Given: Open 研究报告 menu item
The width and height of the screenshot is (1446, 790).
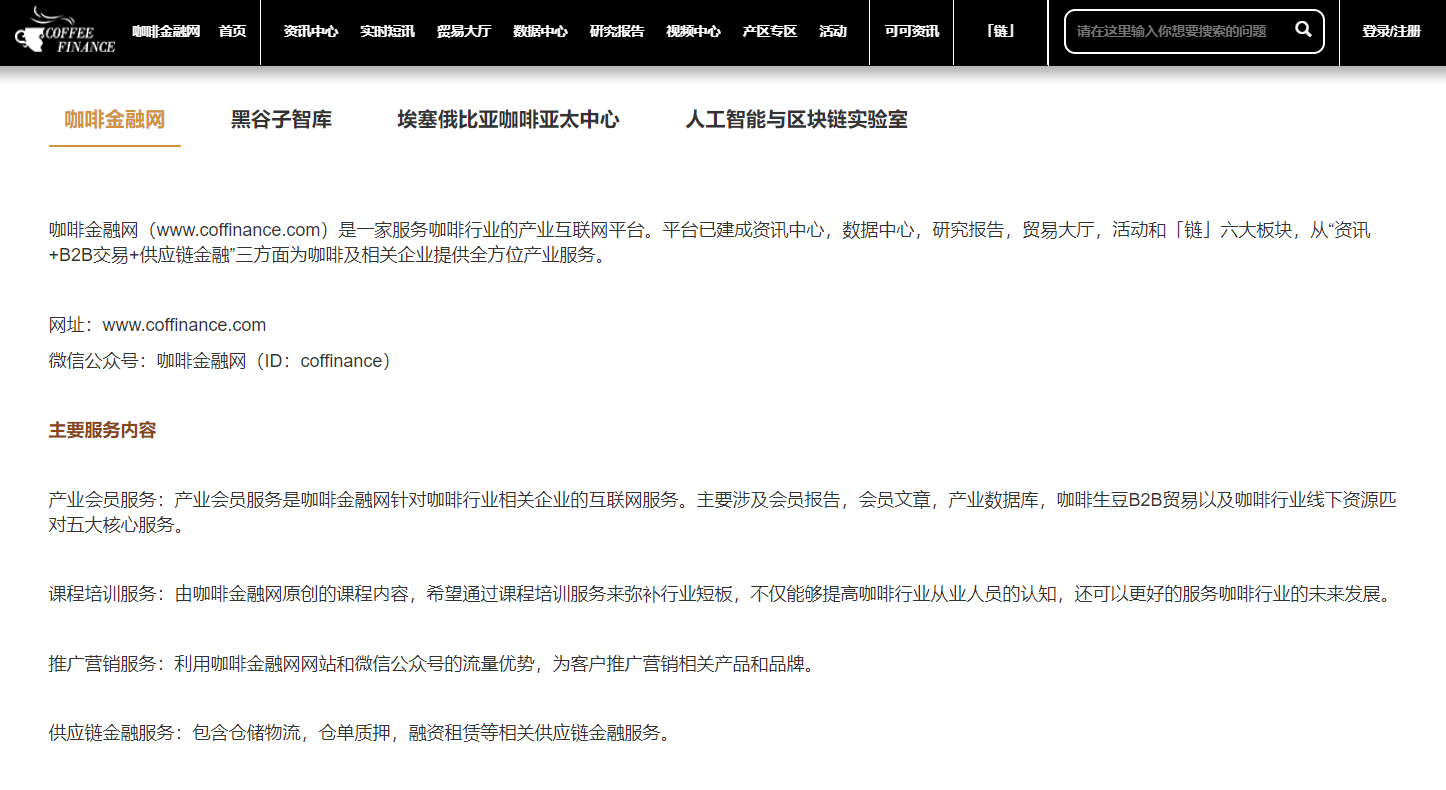Looking at the screenshot, I should 617,31.
